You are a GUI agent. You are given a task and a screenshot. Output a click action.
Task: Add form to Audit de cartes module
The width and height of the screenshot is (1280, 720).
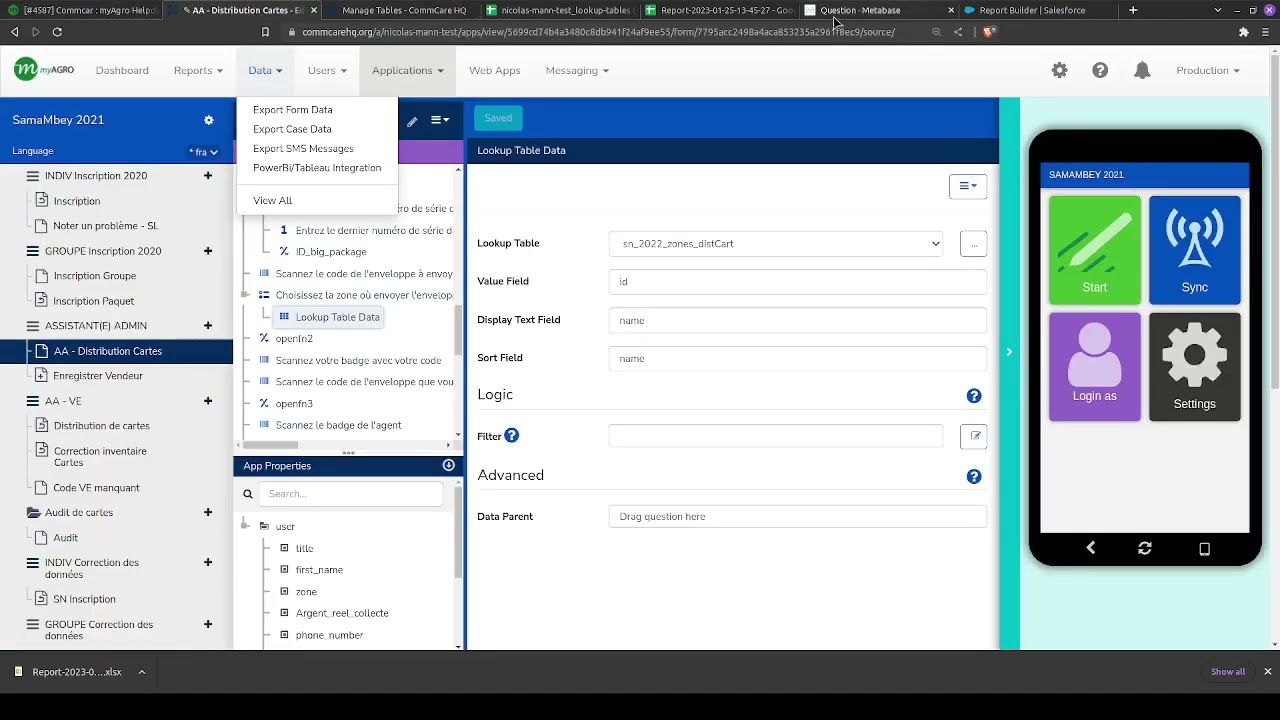click(x=208, y=512)
